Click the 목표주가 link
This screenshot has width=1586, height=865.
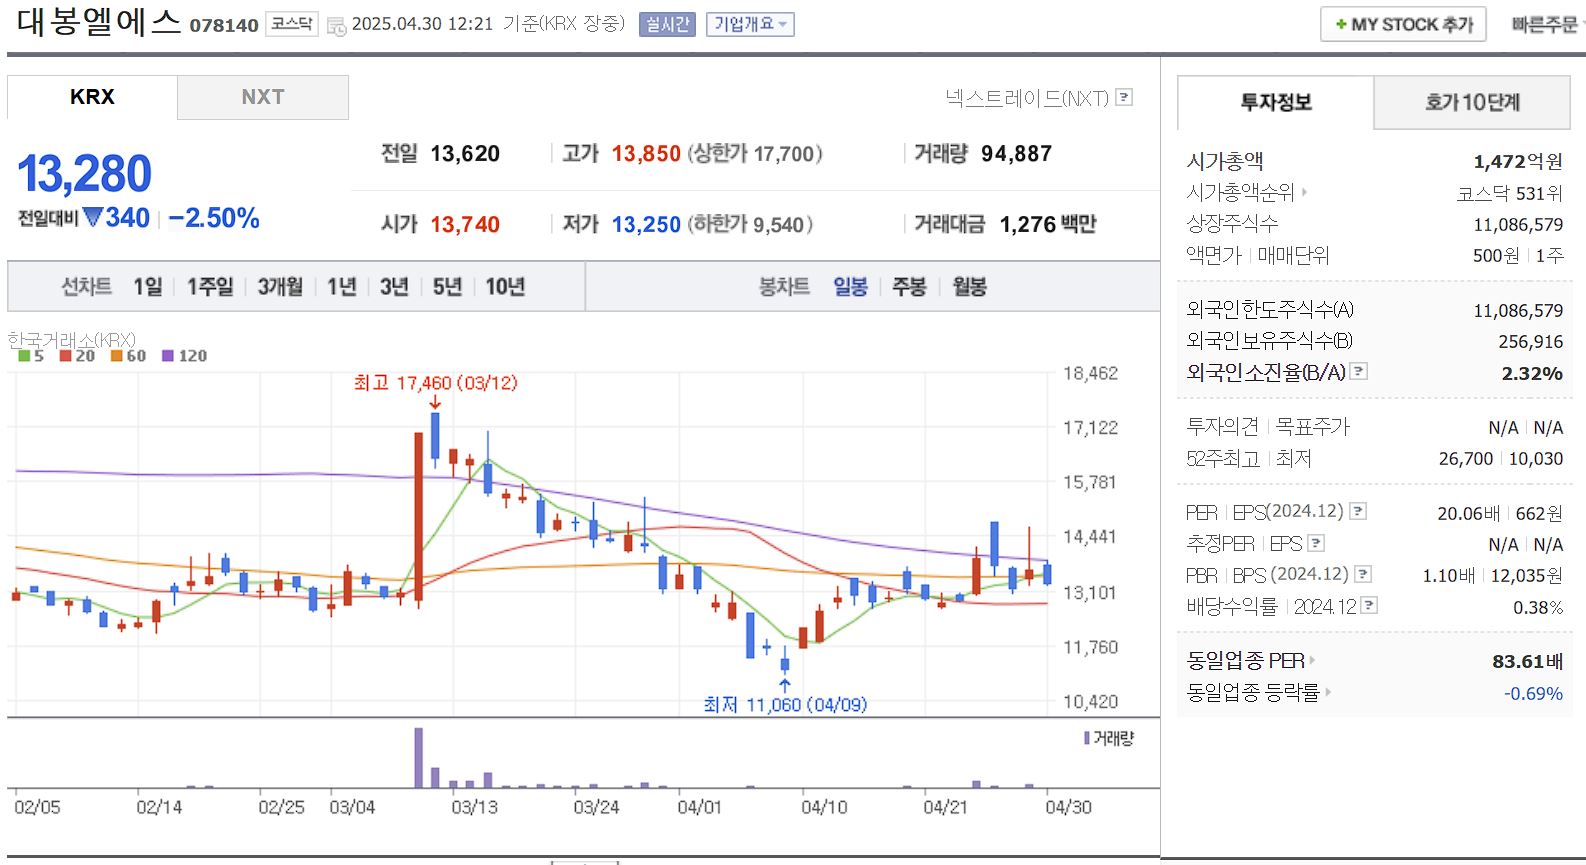(1312, 427)
